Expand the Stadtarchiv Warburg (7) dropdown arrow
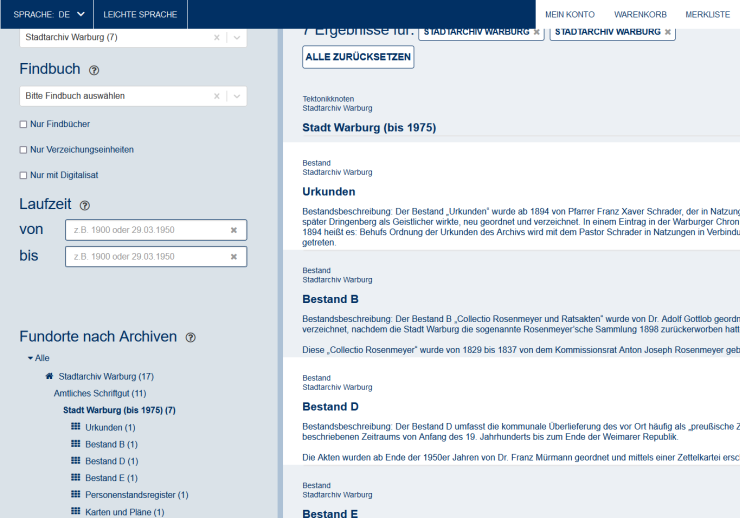Viewport: 740px width, 518px height. (x=237, y=37)
